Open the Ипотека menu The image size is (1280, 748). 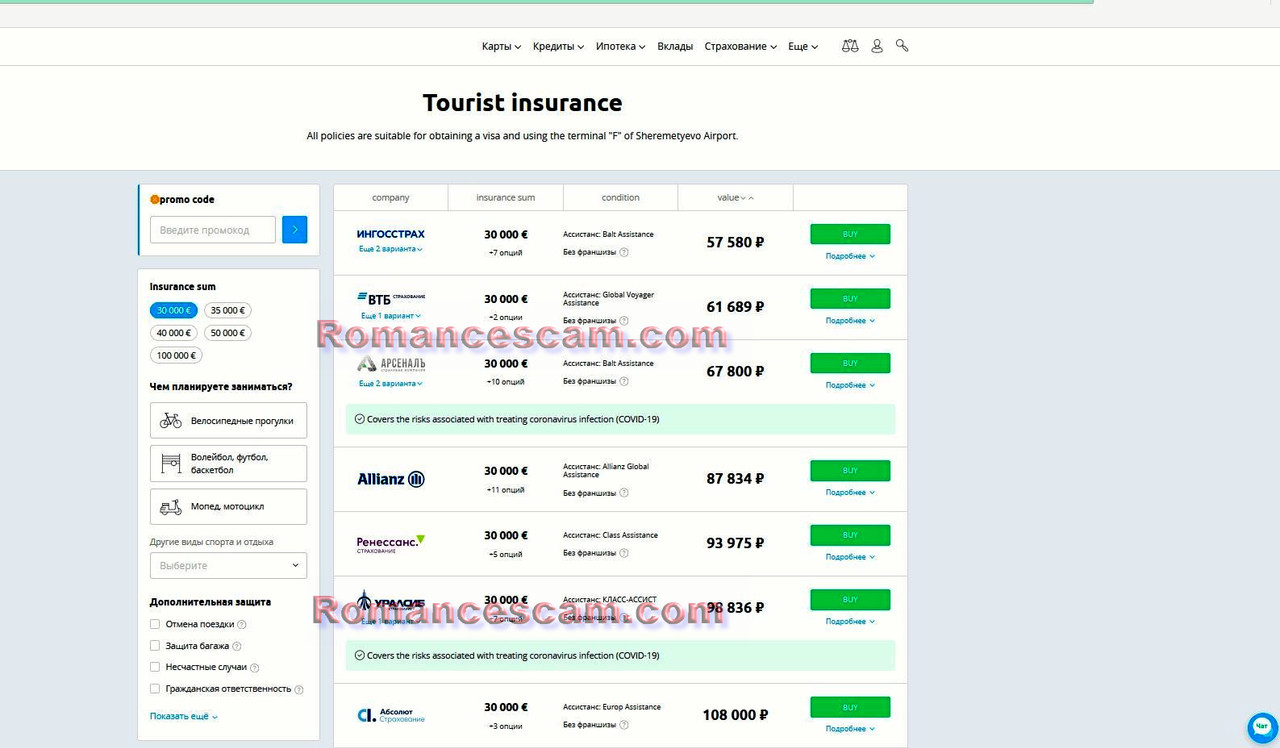(620, 47)
